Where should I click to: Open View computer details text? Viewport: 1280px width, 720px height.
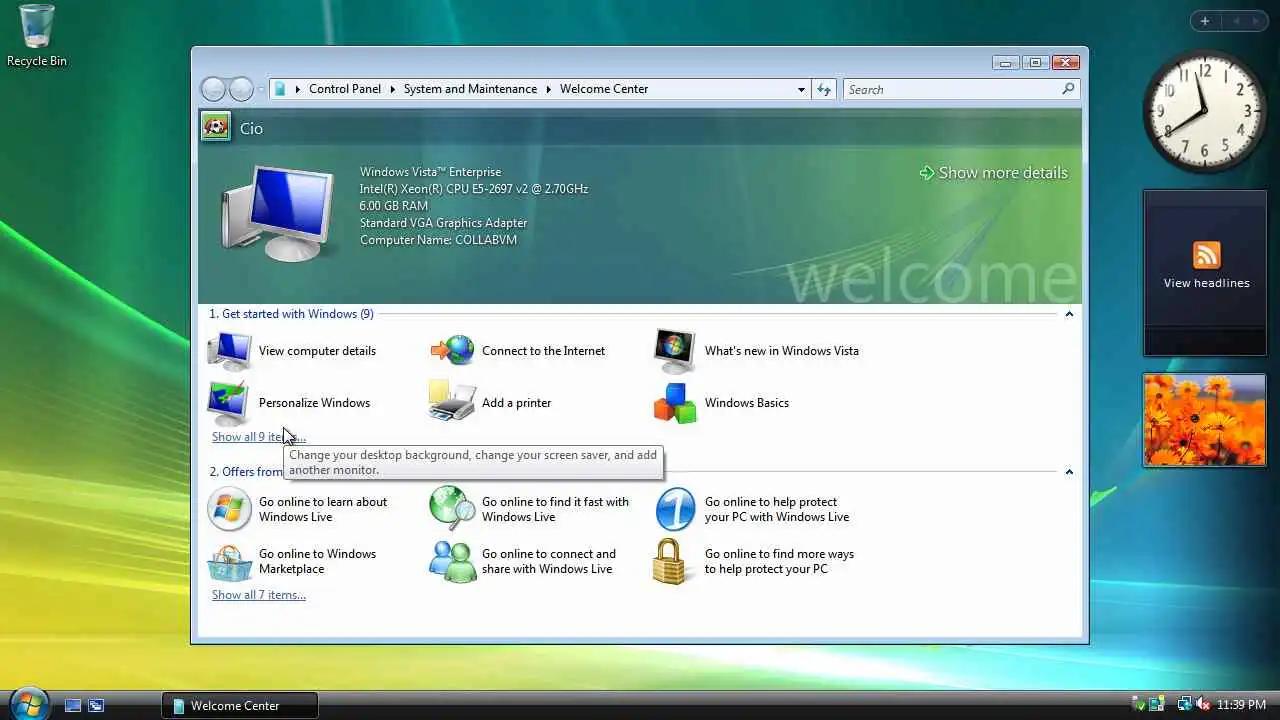(x=317, y=351)
